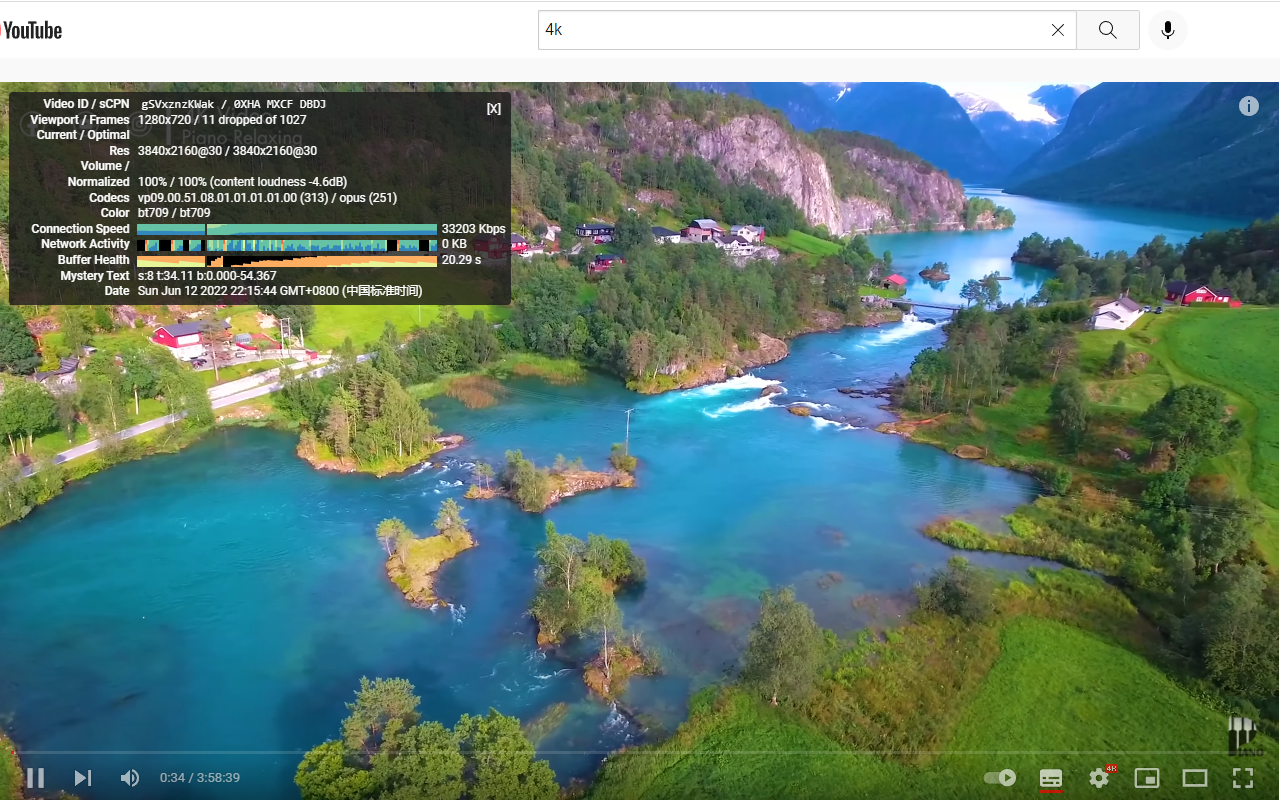Toggle the autoplay switch
1280x800 pixels.
tap(1000, 777)
